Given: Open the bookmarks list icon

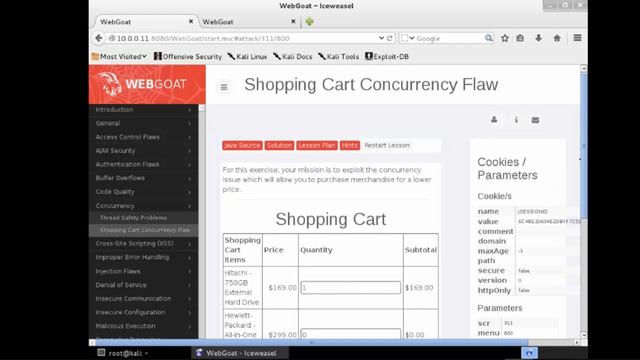Looking at the screenshot, I should [520, 38].
